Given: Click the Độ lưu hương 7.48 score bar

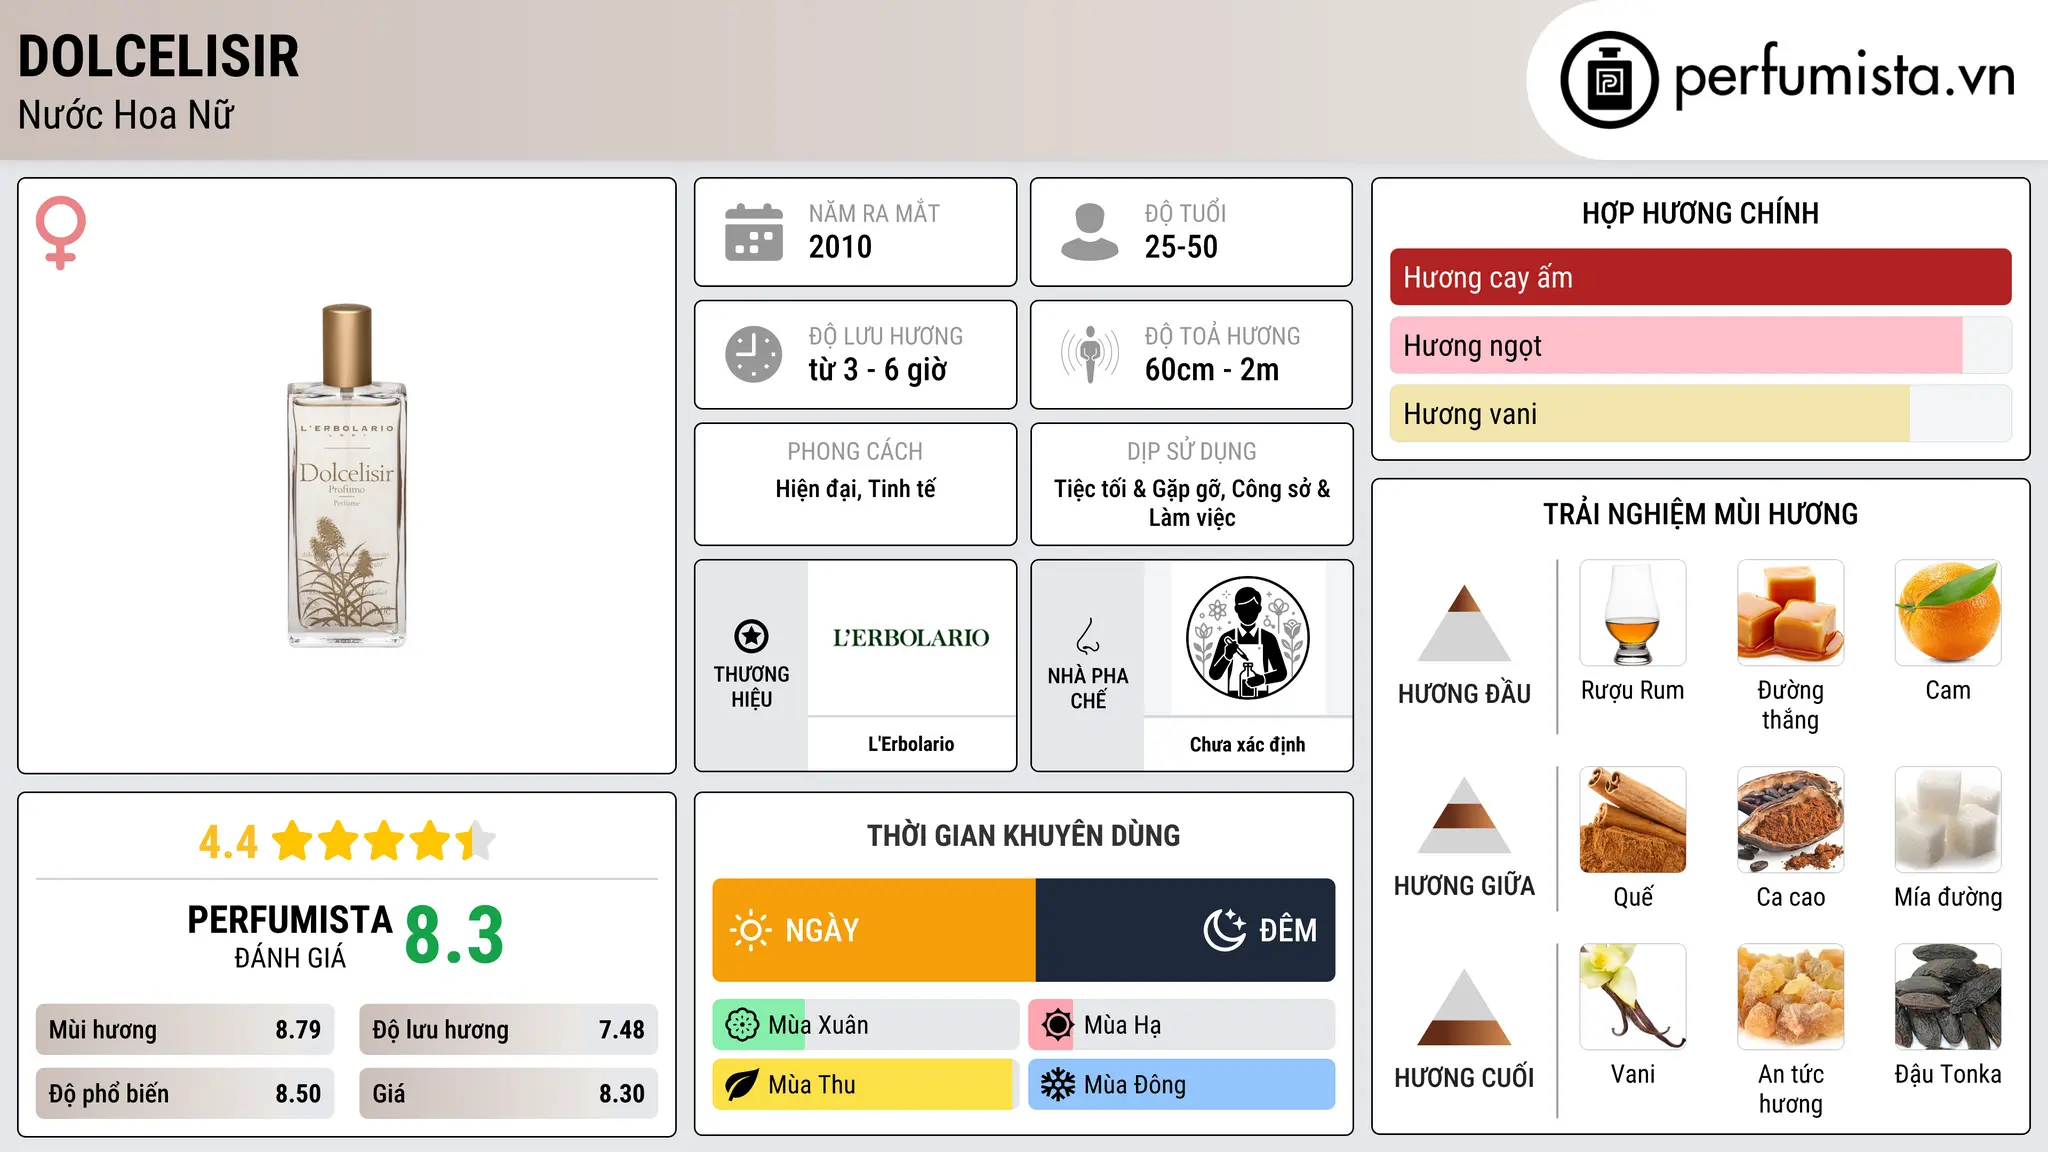Looking at the screenshot, I should pyautogui.click(x=508, y=1030).
